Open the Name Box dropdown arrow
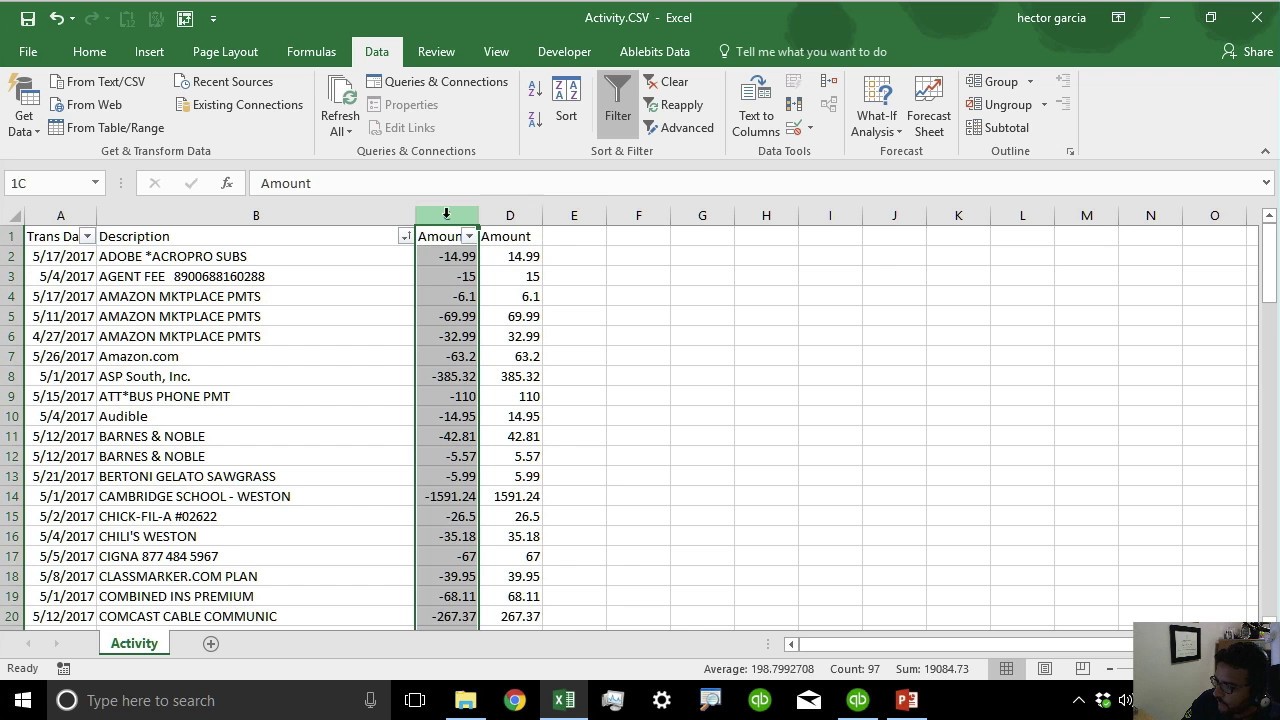Screen dimensions: 1280x720 point(95,183)
